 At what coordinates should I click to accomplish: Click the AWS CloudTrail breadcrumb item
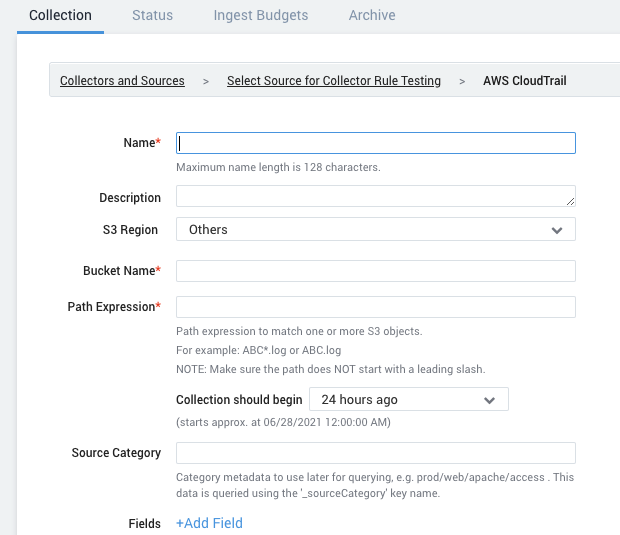tap(524, 81)
